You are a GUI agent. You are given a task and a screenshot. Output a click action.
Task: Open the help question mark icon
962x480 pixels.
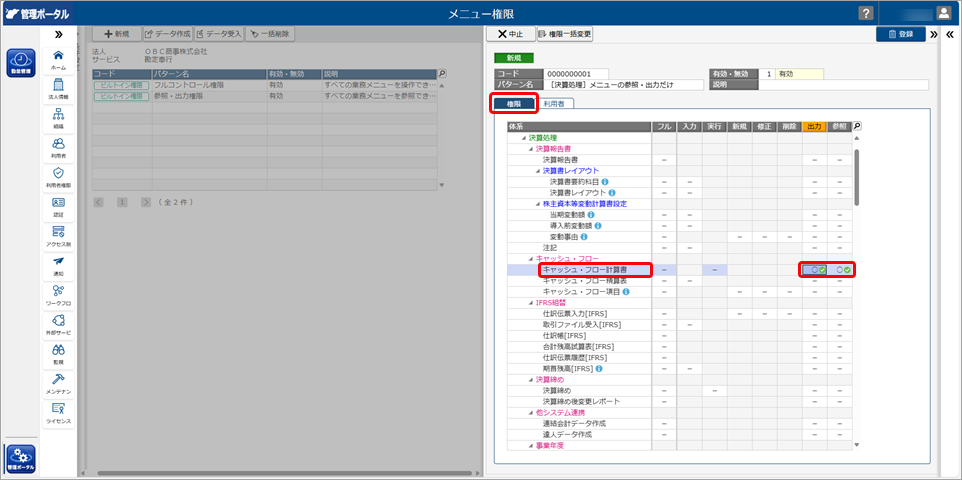pos(866,13)
